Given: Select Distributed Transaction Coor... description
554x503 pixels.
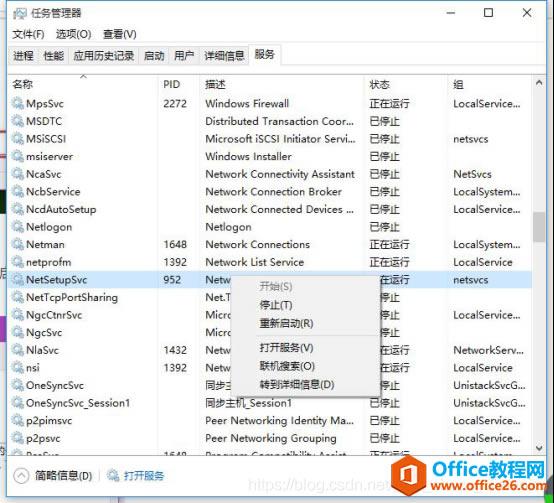Looking at the screenshot, I should point(279,121).
